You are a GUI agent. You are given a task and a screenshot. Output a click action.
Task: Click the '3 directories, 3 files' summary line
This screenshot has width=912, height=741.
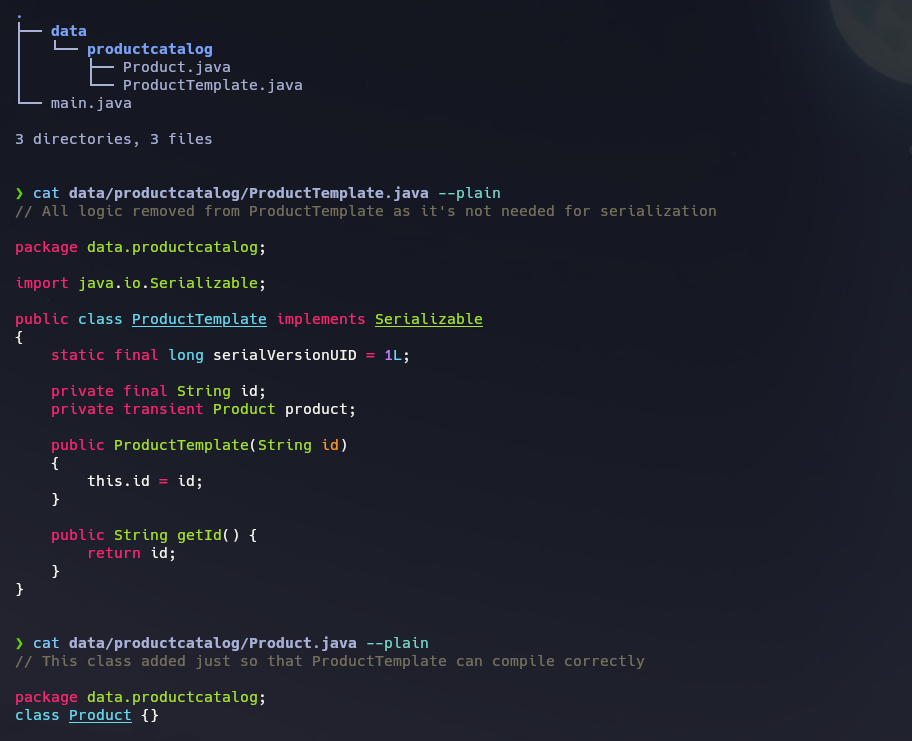click(x=113, y=139)
